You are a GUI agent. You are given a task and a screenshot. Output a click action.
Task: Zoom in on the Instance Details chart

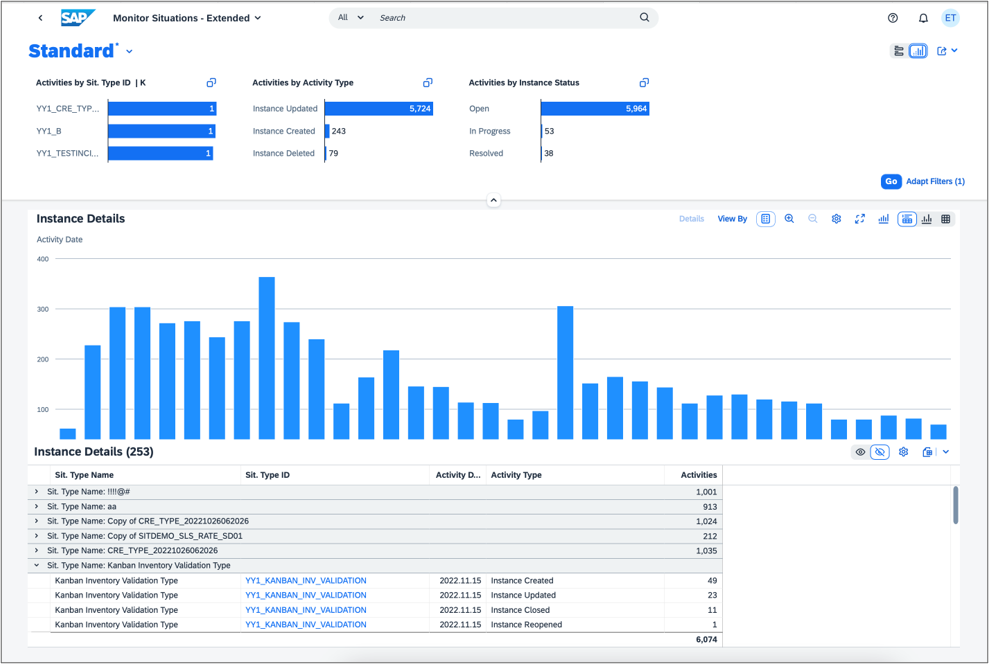click(x=789, y=219)
